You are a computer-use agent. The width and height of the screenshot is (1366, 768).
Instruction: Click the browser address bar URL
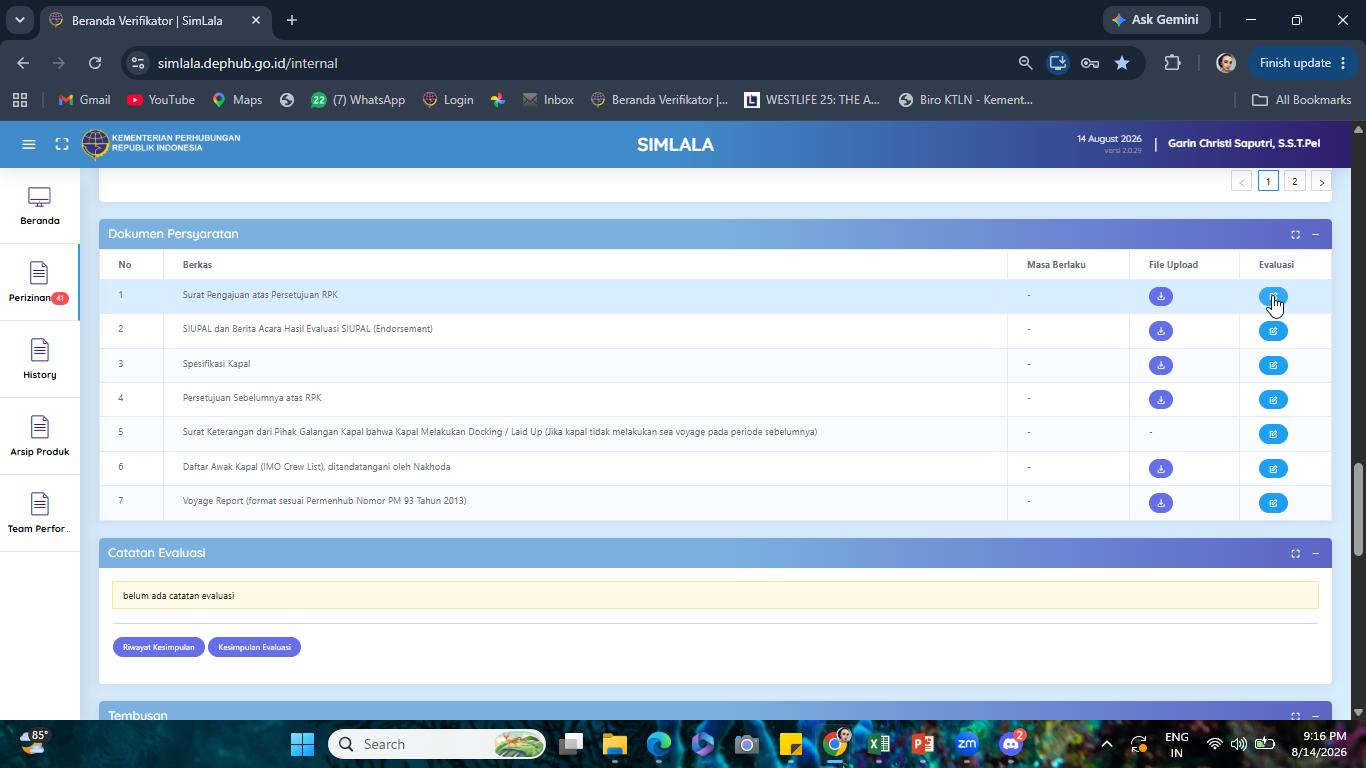[247, 63]
